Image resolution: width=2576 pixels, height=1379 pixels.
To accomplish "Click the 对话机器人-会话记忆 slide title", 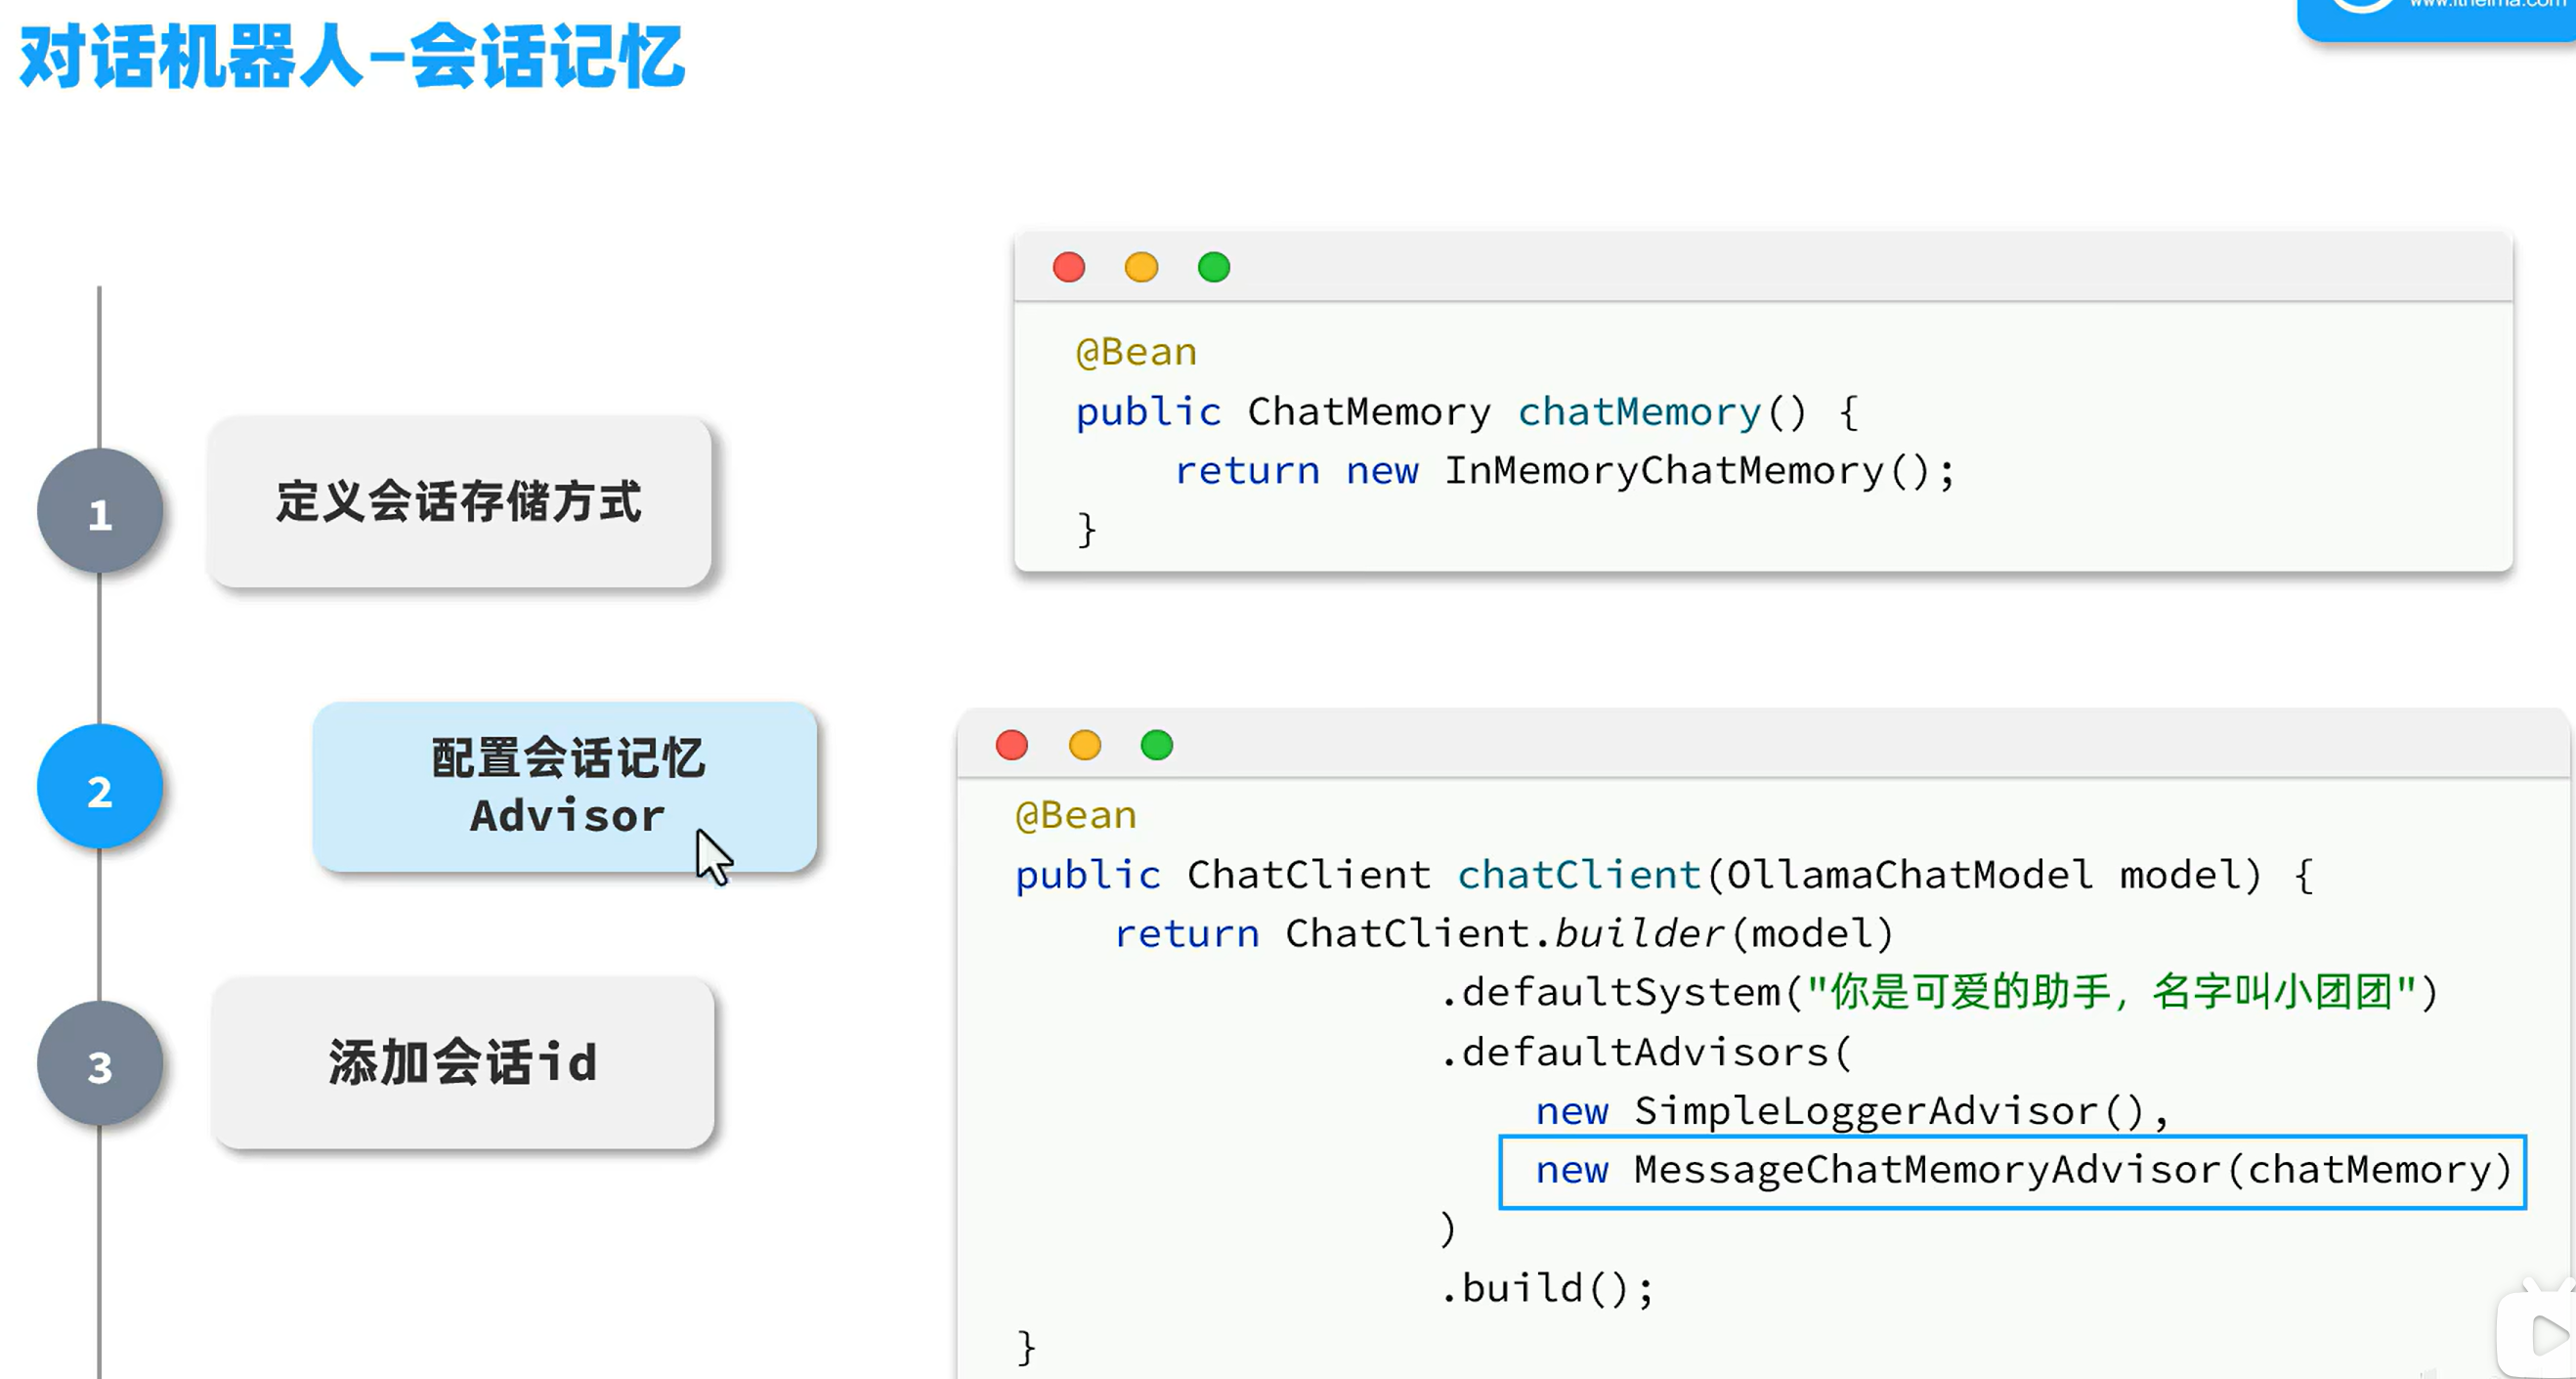I will (x=352, y=57).
